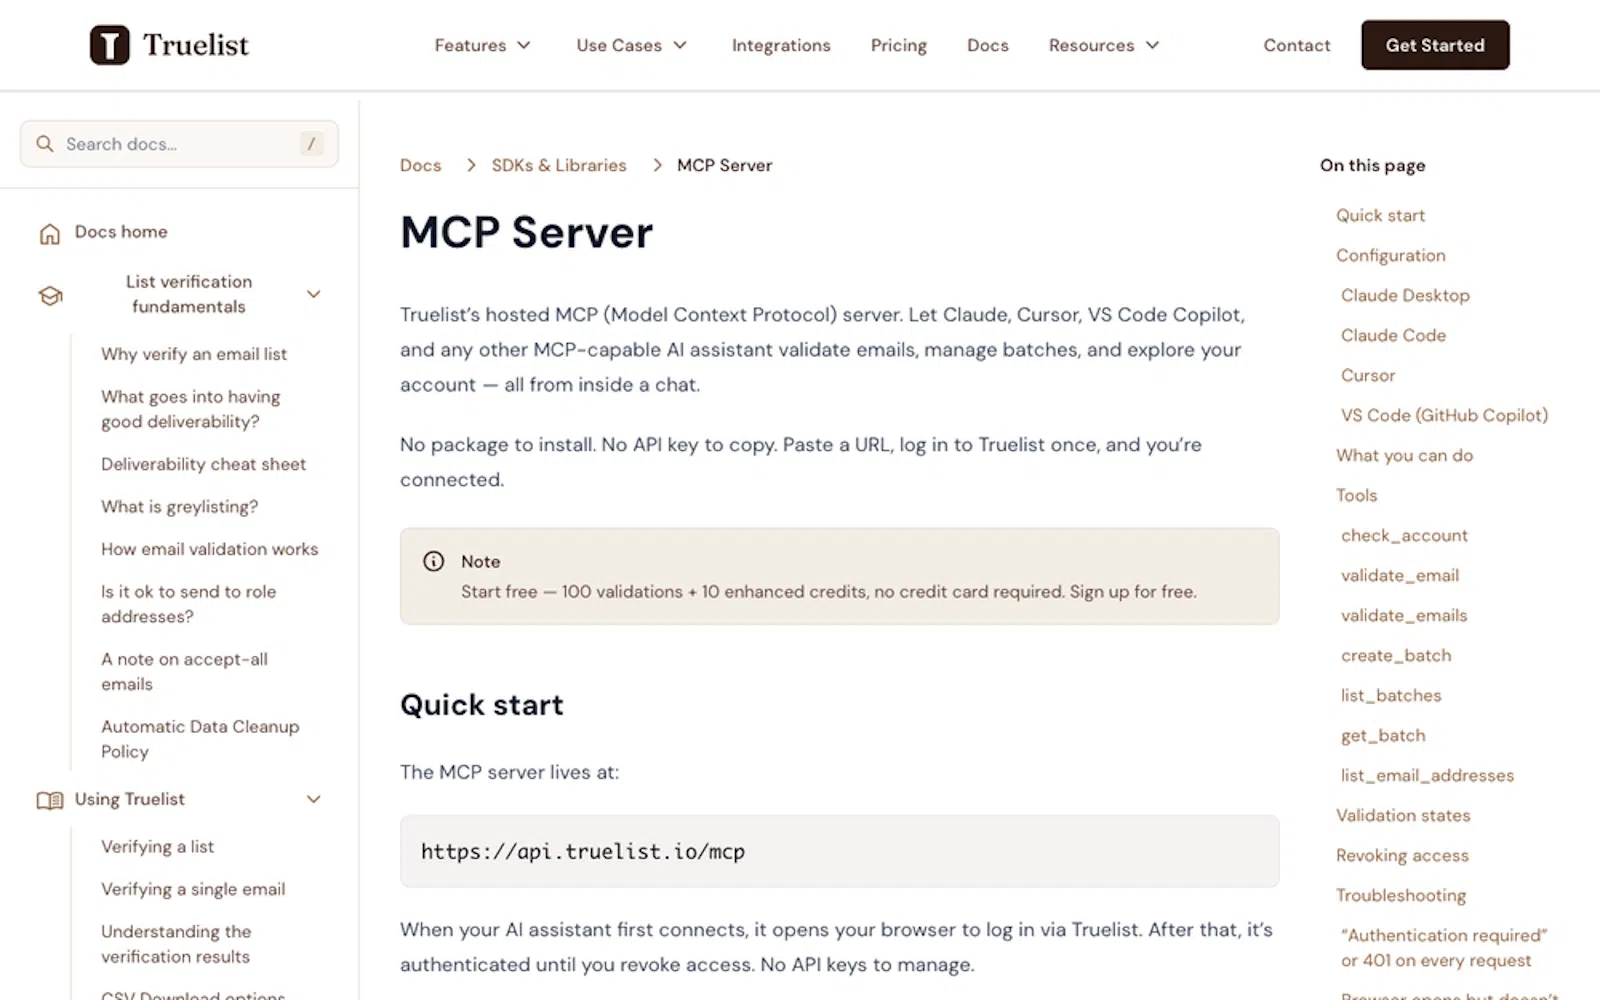Click the MCP Server page heading
The height and width of the screenshot is (1000, 1600).
point(526,232)
